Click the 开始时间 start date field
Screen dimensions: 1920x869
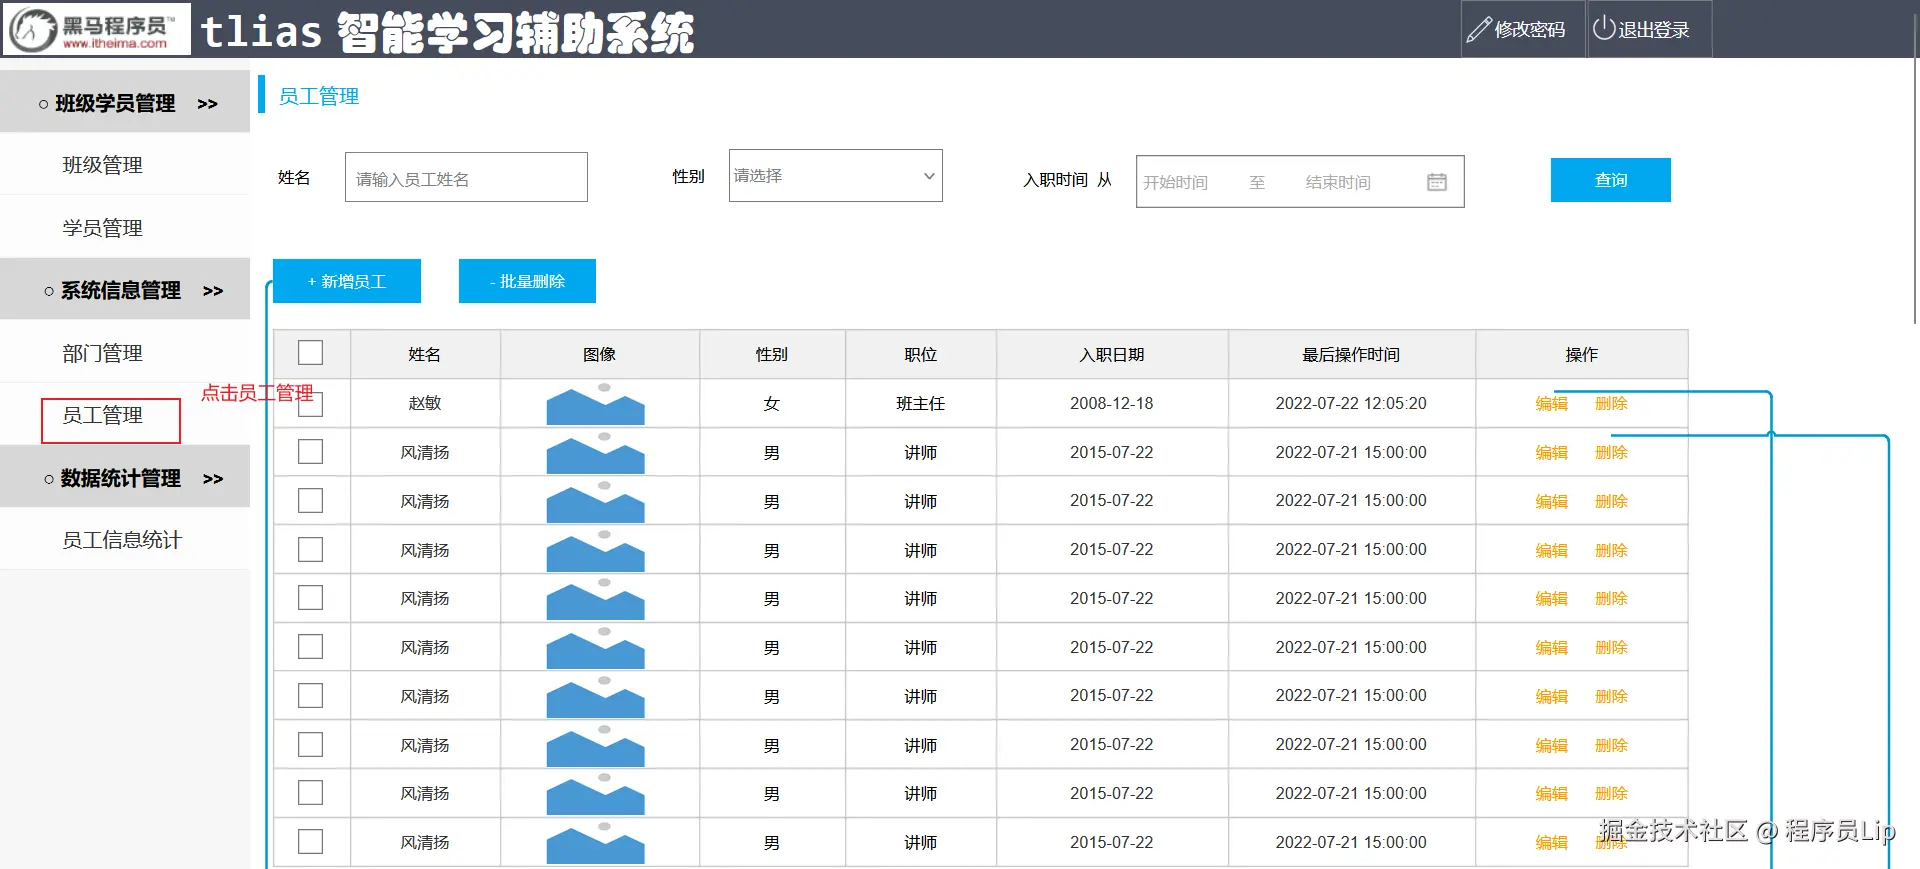[1176, 182]
